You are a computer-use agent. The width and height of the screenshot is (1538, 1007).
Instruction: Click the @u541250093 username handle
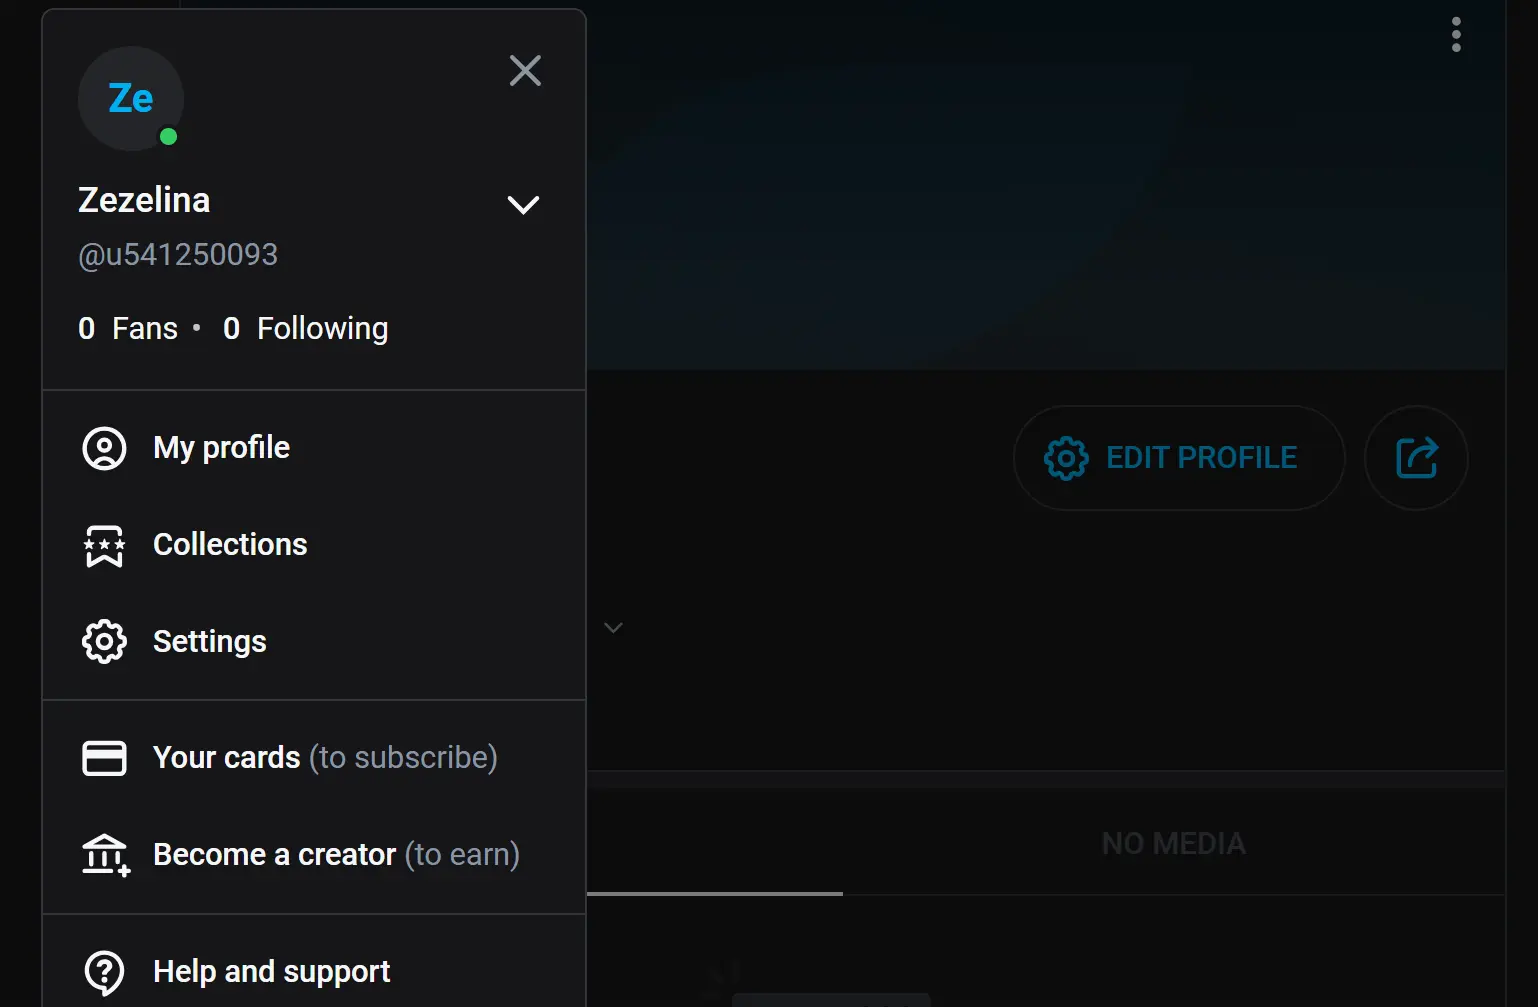(178, 255)
